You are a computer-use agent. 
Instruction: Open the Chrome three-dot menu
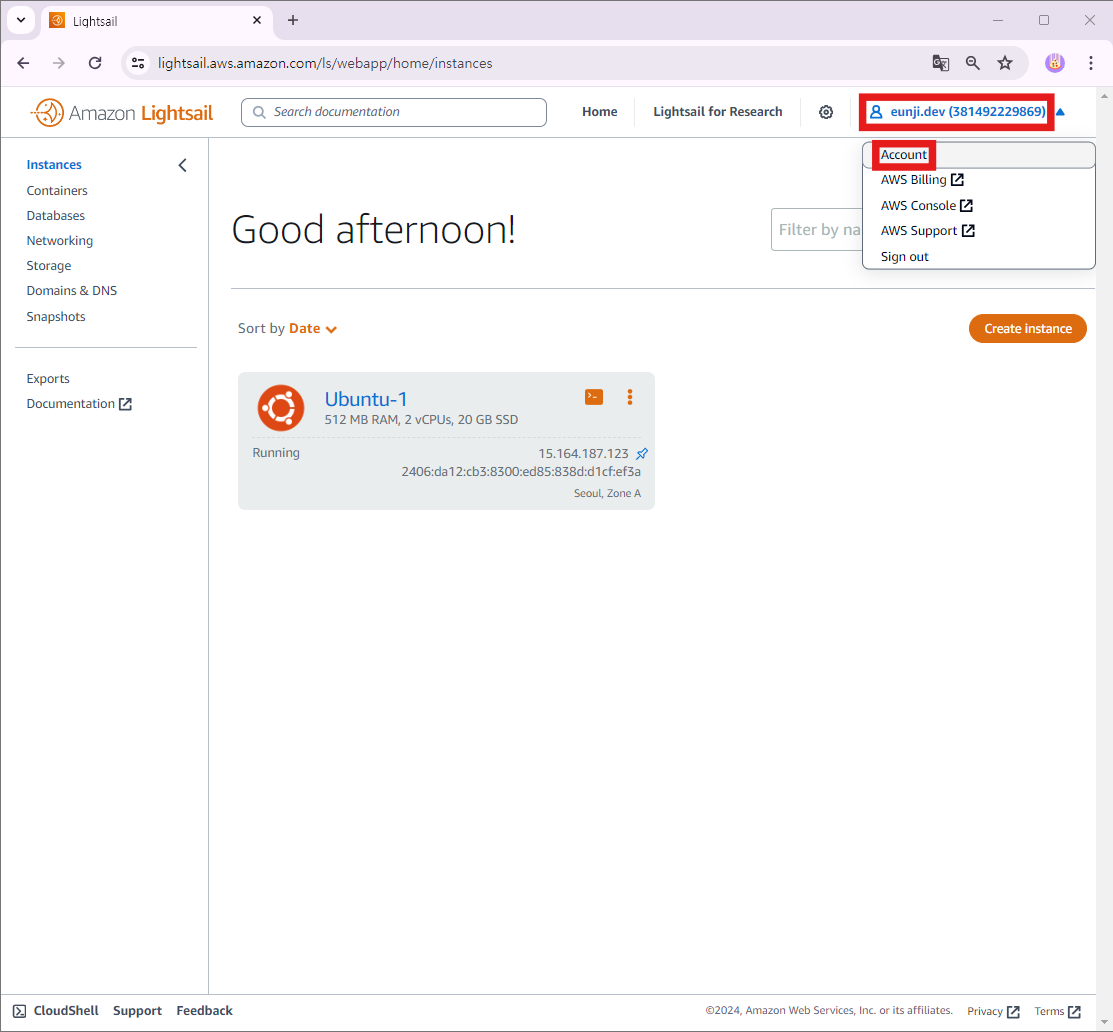click(1091, 63)
